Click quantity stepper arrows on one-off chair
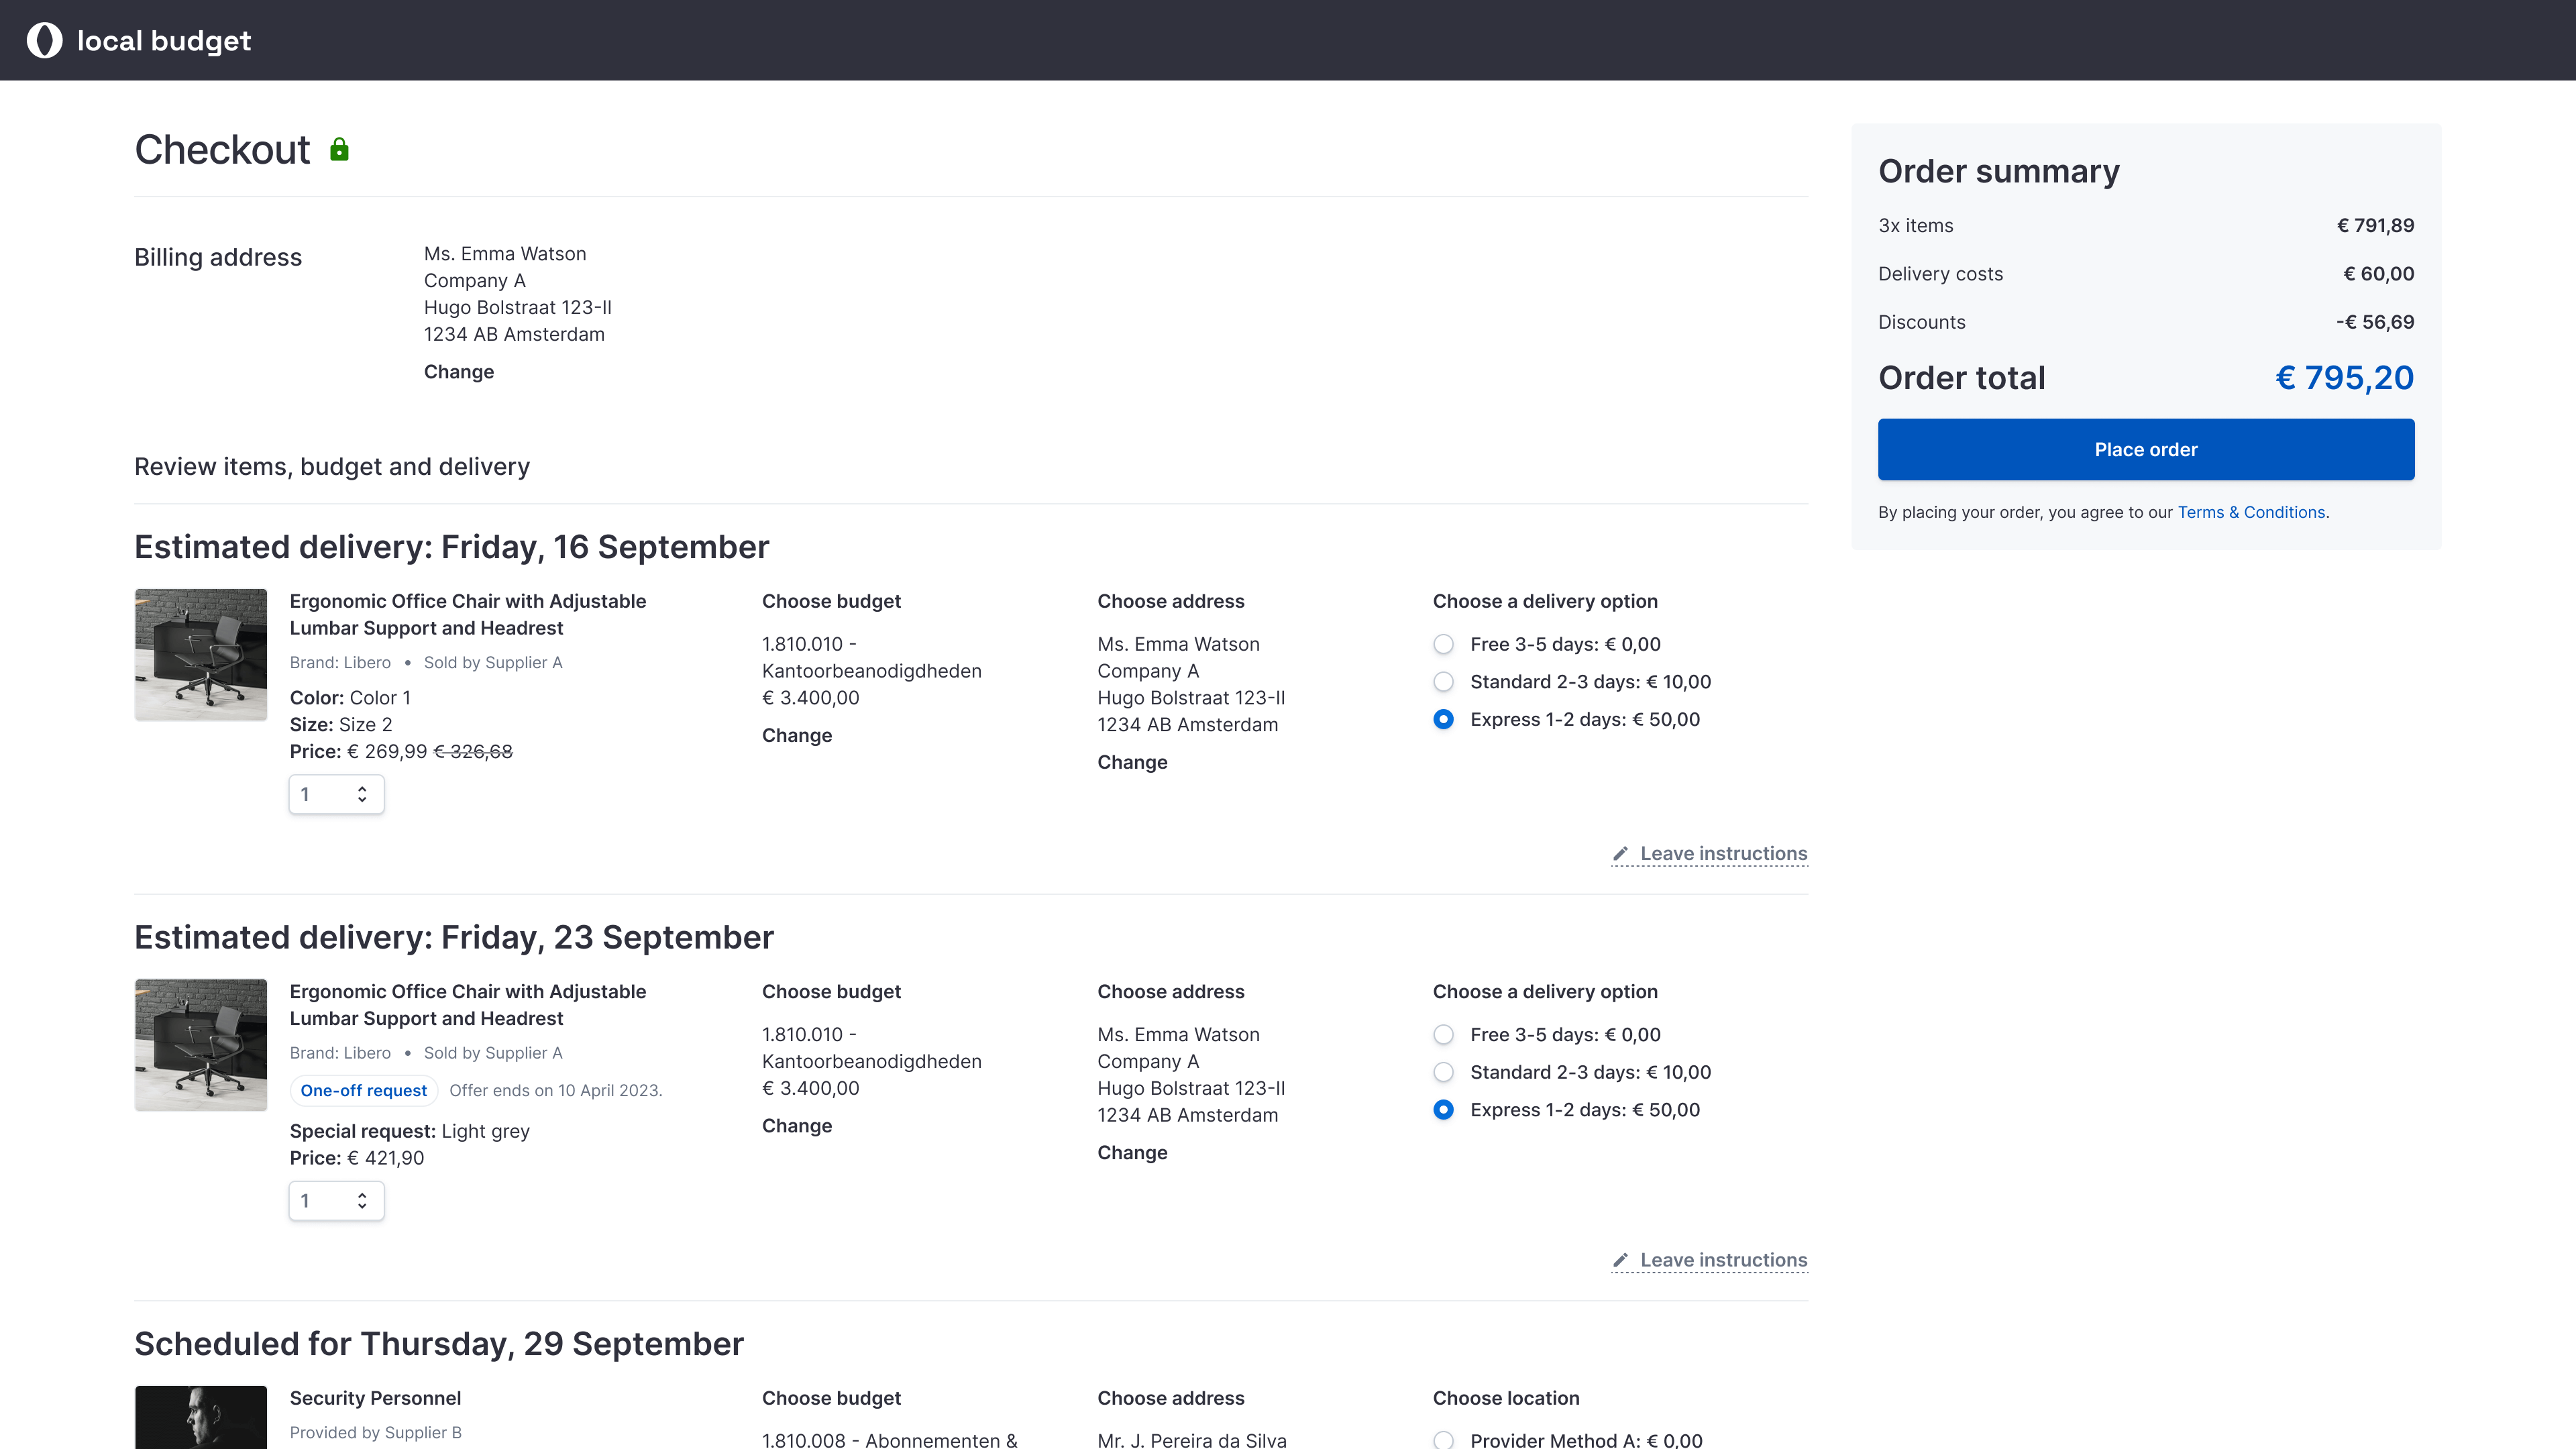Image resolution: width=2576 pixels, height=1449 pixels. [x=362, y=1201]
